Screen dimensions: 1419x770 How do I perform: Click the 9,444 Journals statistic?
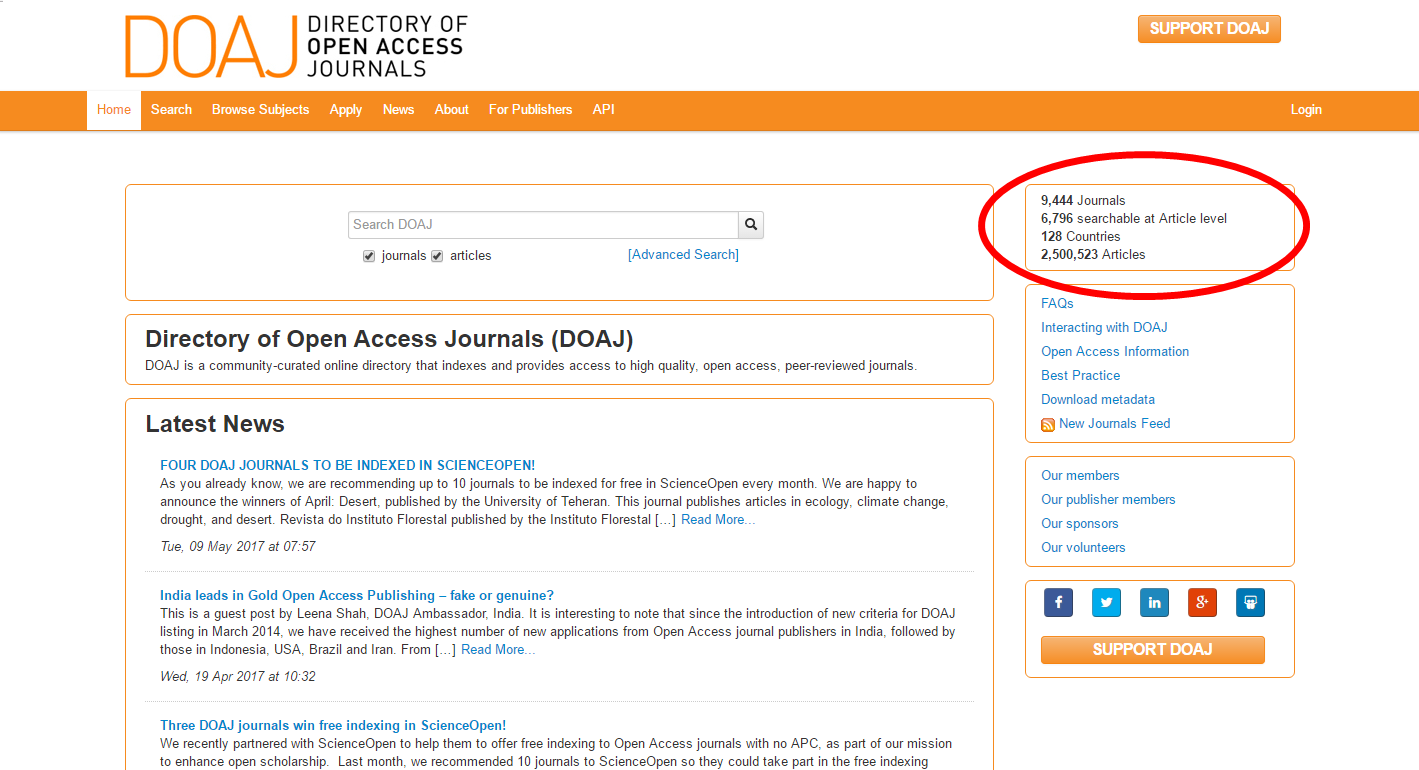pyautogui.click(x=1083, y=201)
